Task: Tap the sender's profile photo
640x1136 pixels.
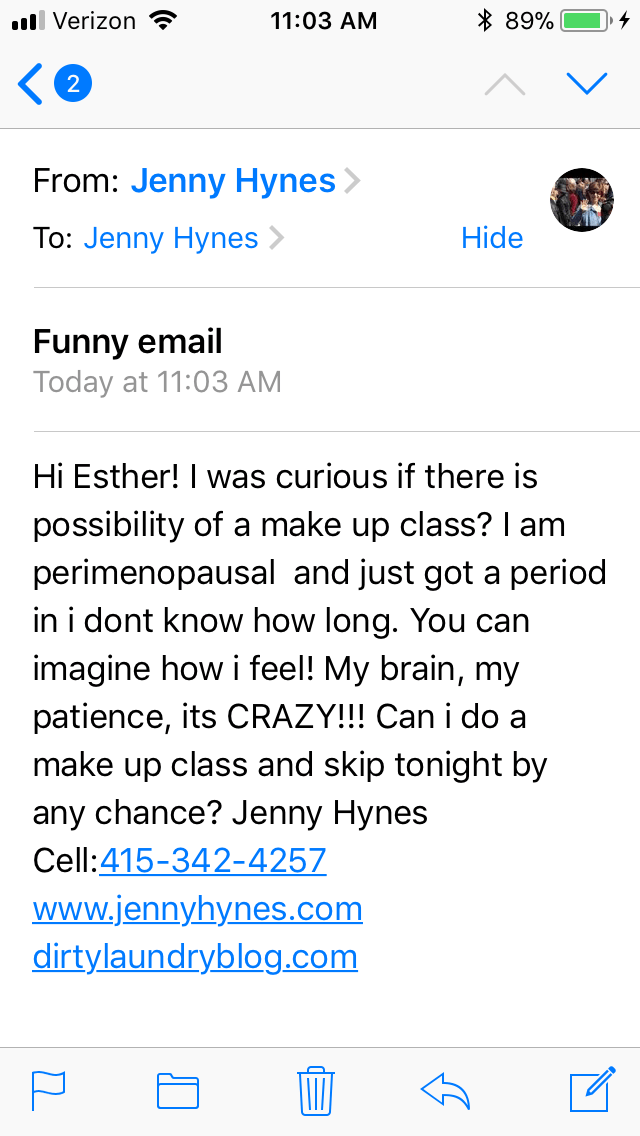Action: pyautogui.click(x=581, y=200)
